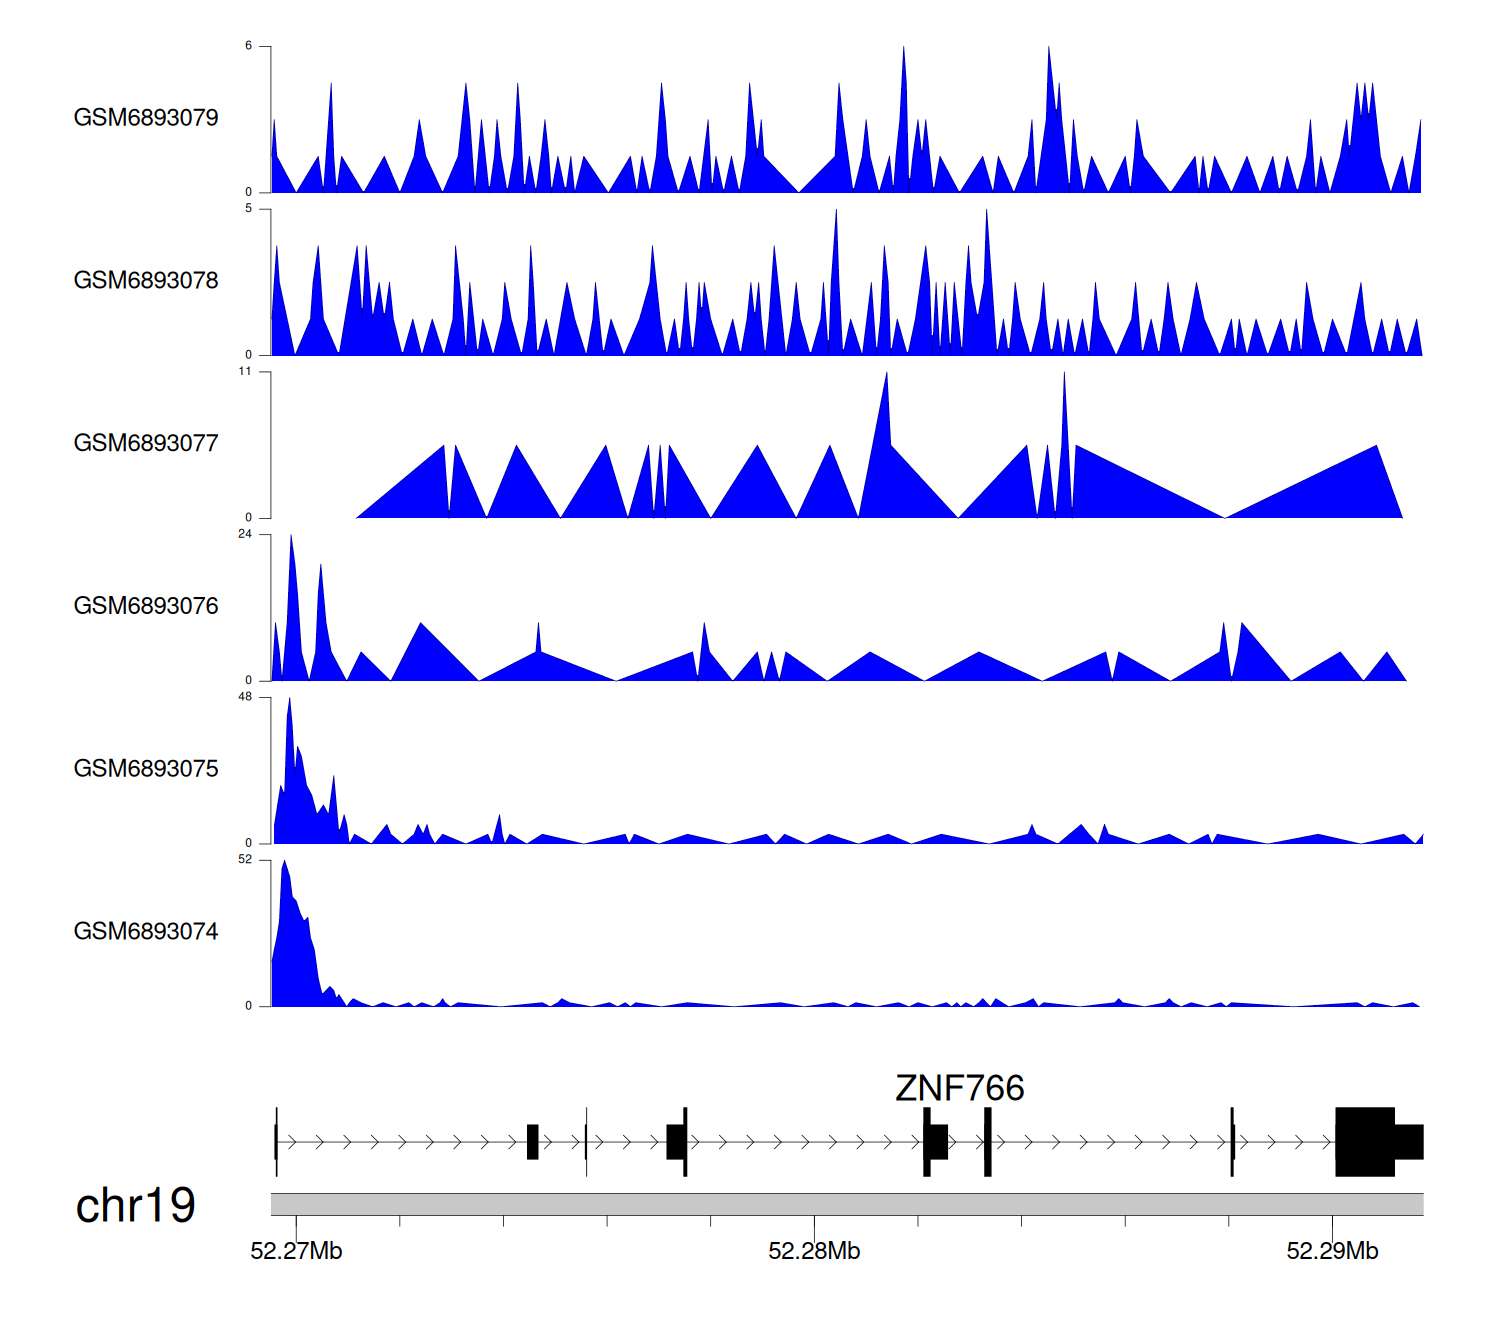
Task: Click the largest ZNF766 exon block
Action: tap(1364, 1141)
